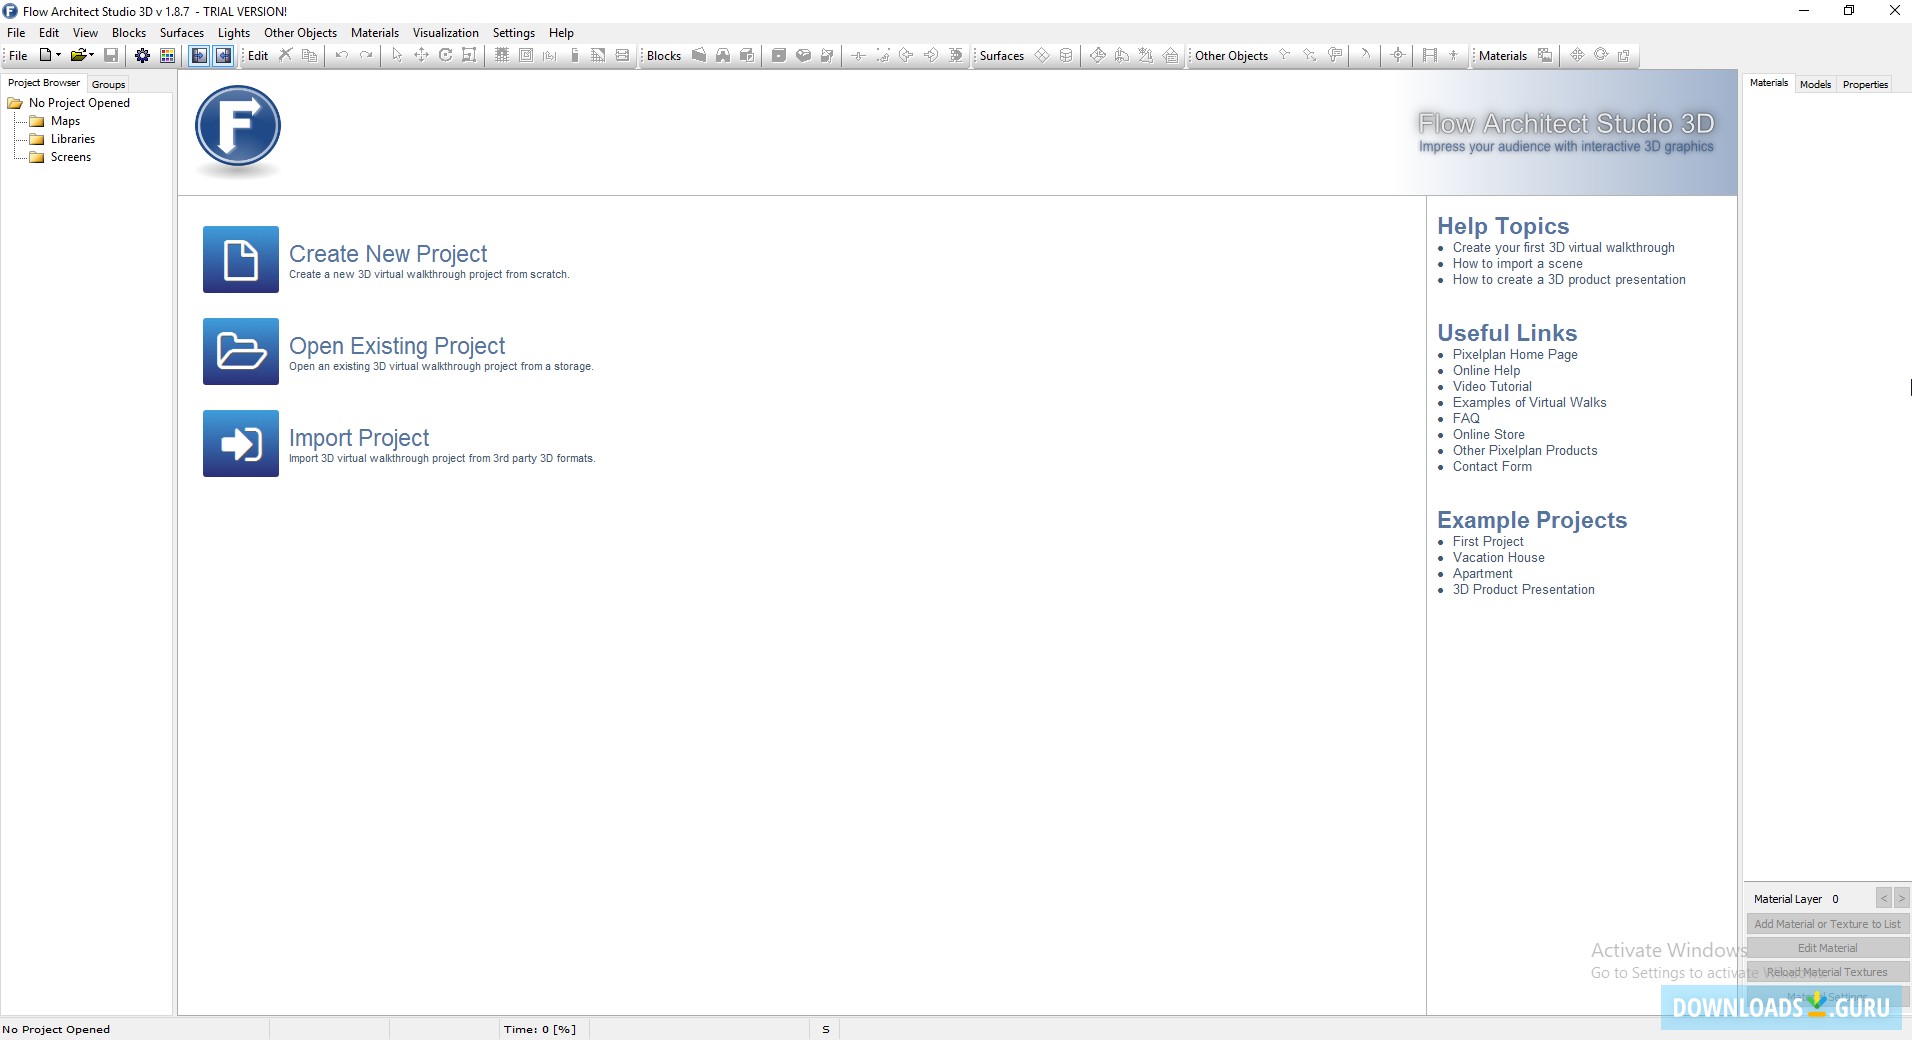Click the grid snap toolbar icon

[x=501, y=55]
